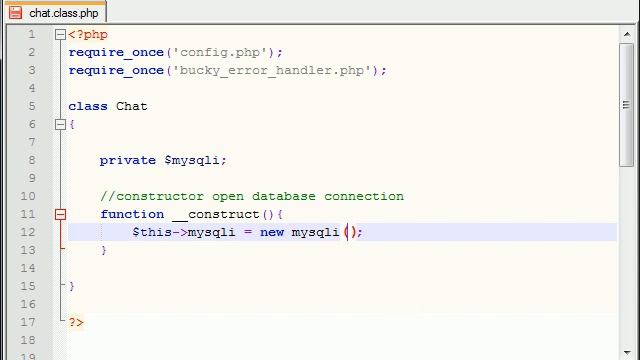Viewport: 640px width, 360px height.
Task: Click line number 5 in the margin
Action: [x=32, y=107]
